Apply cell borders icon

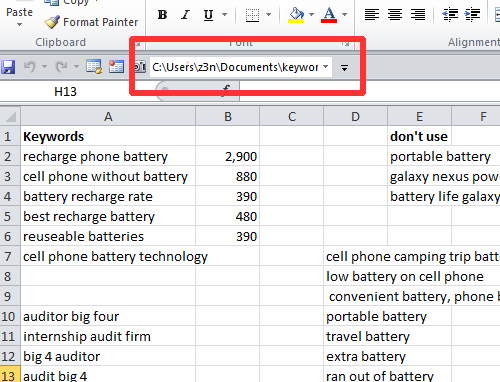pos(252,15)
